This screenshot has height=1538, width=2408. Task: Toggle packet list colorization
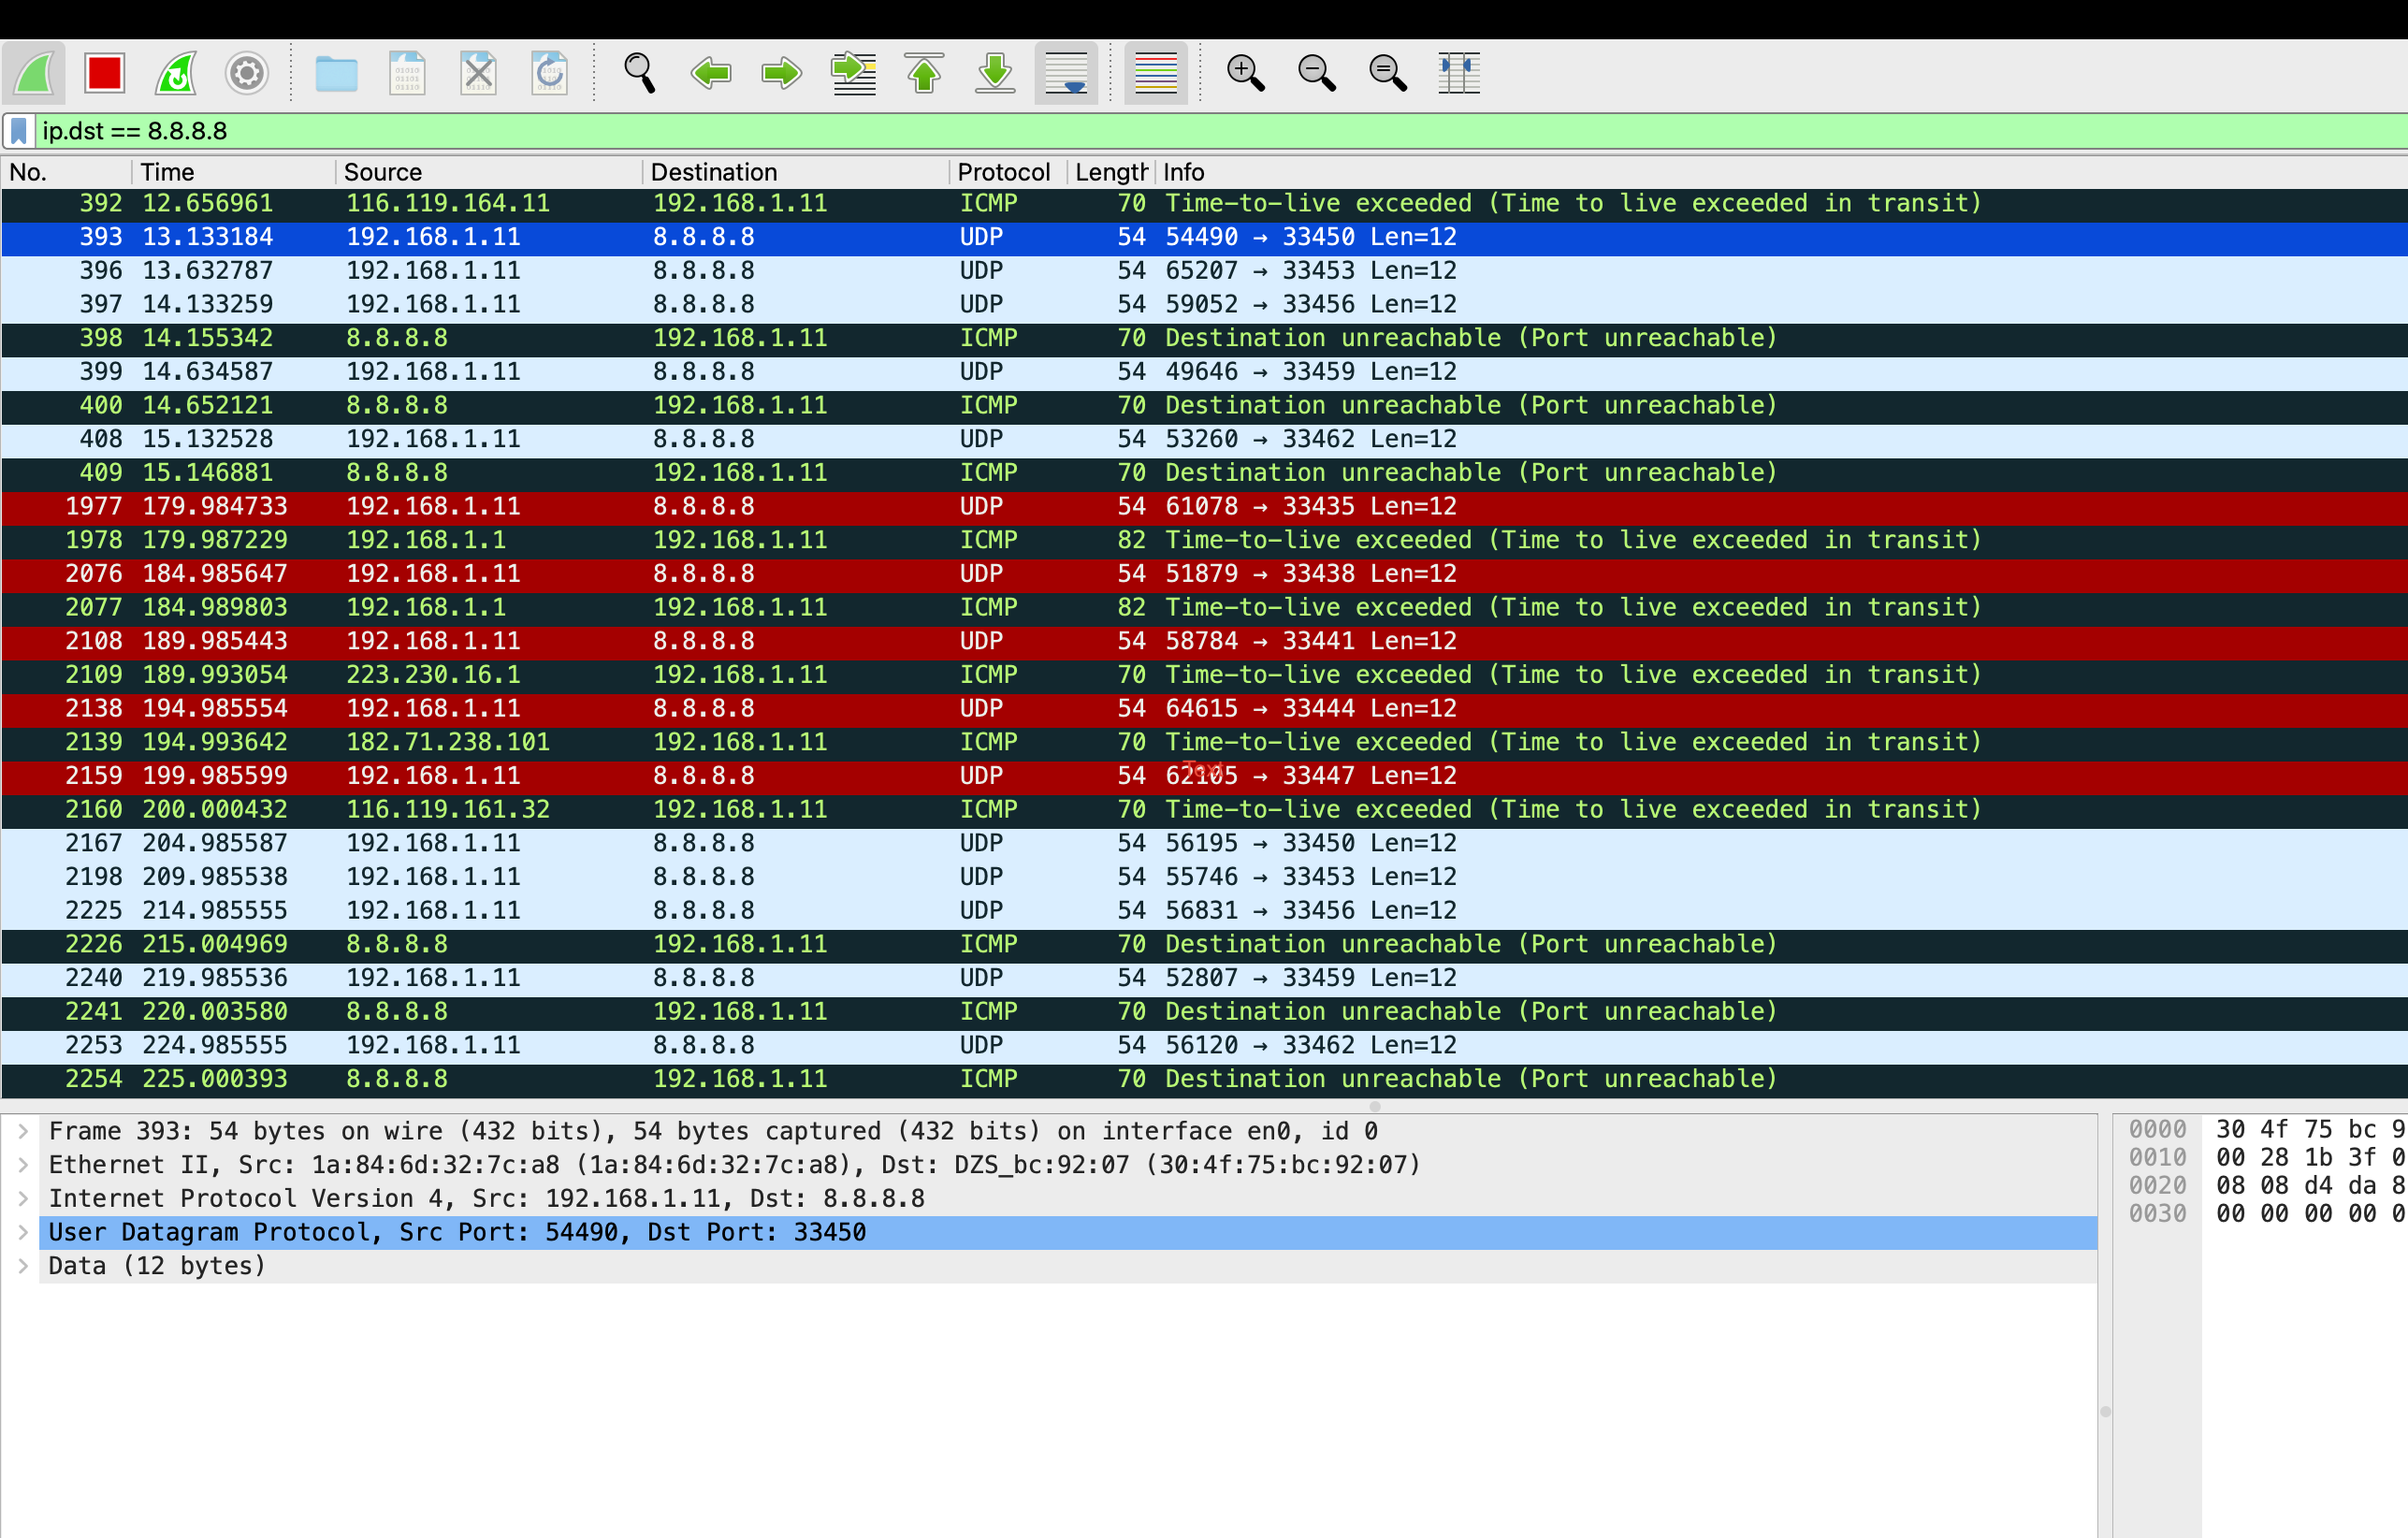point(1156,73)
